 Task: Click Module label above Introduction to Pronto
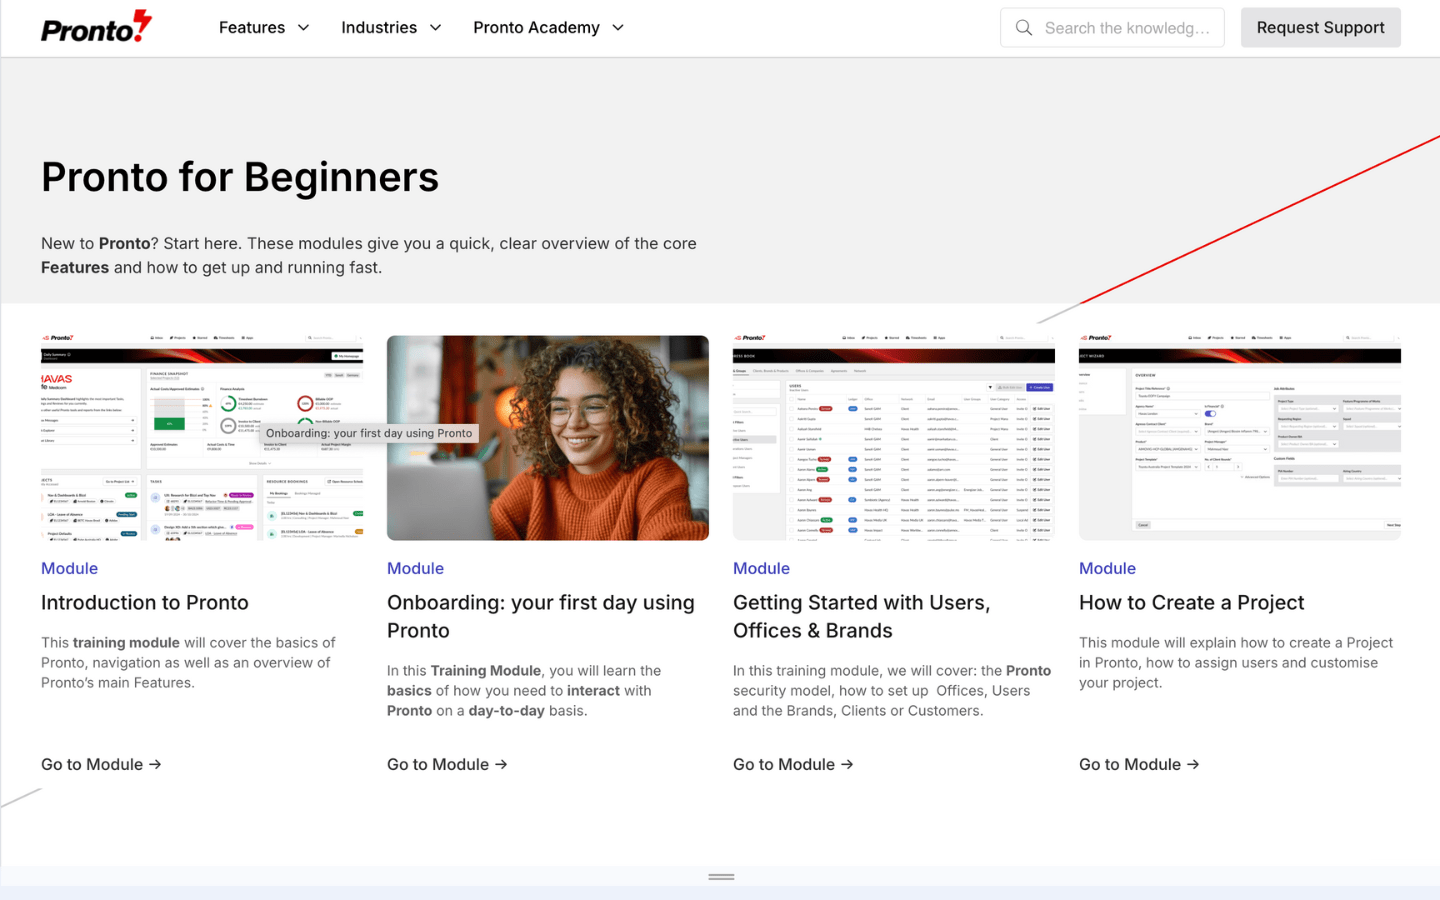[69, 568]
